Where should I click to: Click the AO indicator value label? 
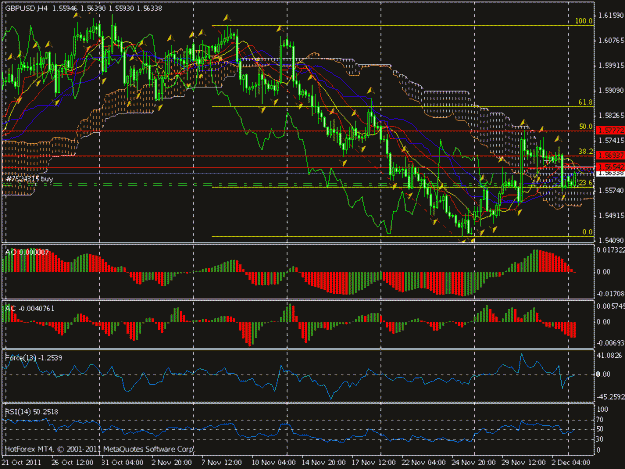[27, 252]
